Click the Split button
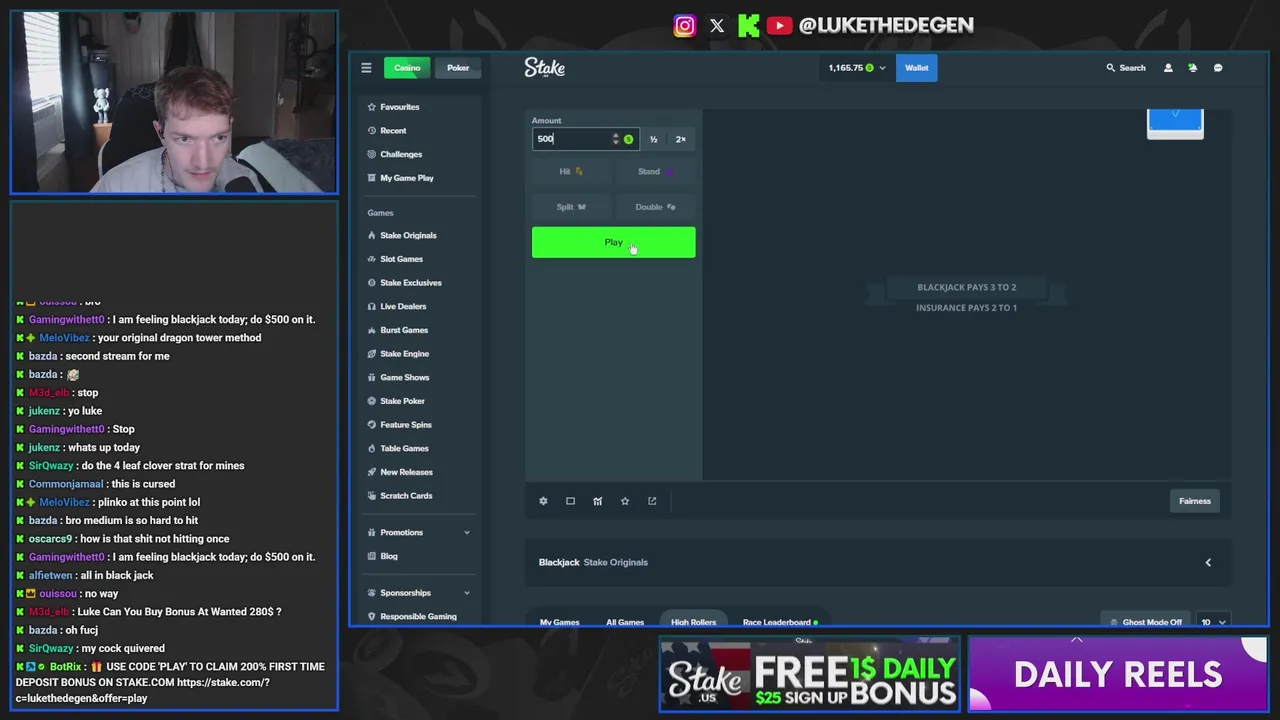 (571, 207)
